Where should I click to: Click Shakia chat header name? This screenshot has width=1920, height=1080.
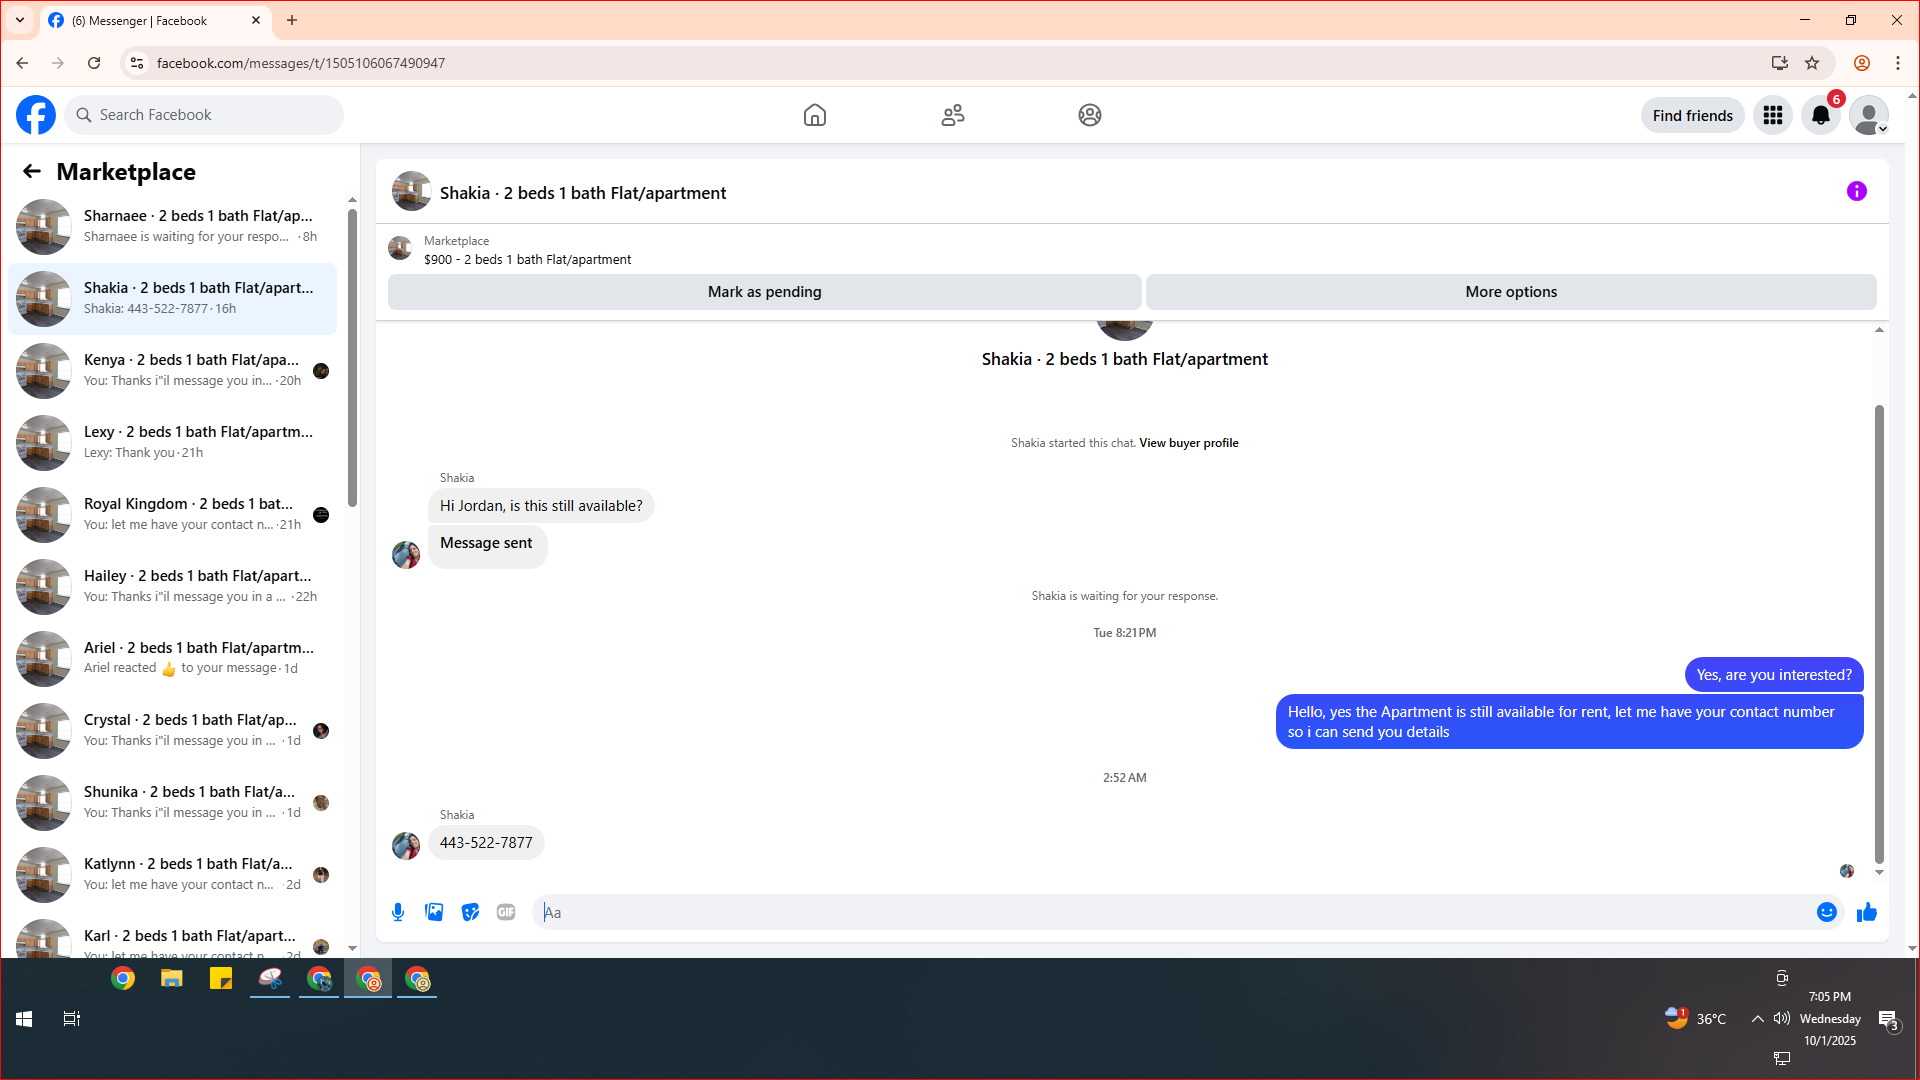(x=583, y=193)
